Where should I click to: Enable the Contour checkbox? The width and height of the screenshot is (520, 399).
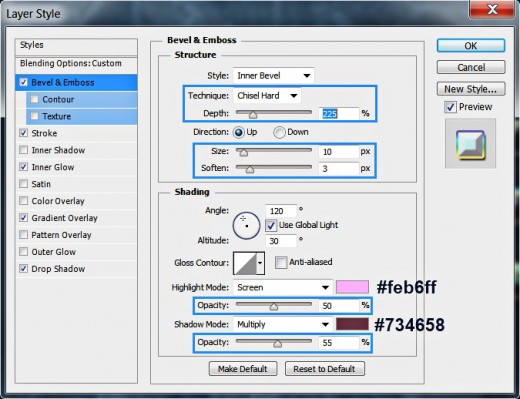coord(34,99)
